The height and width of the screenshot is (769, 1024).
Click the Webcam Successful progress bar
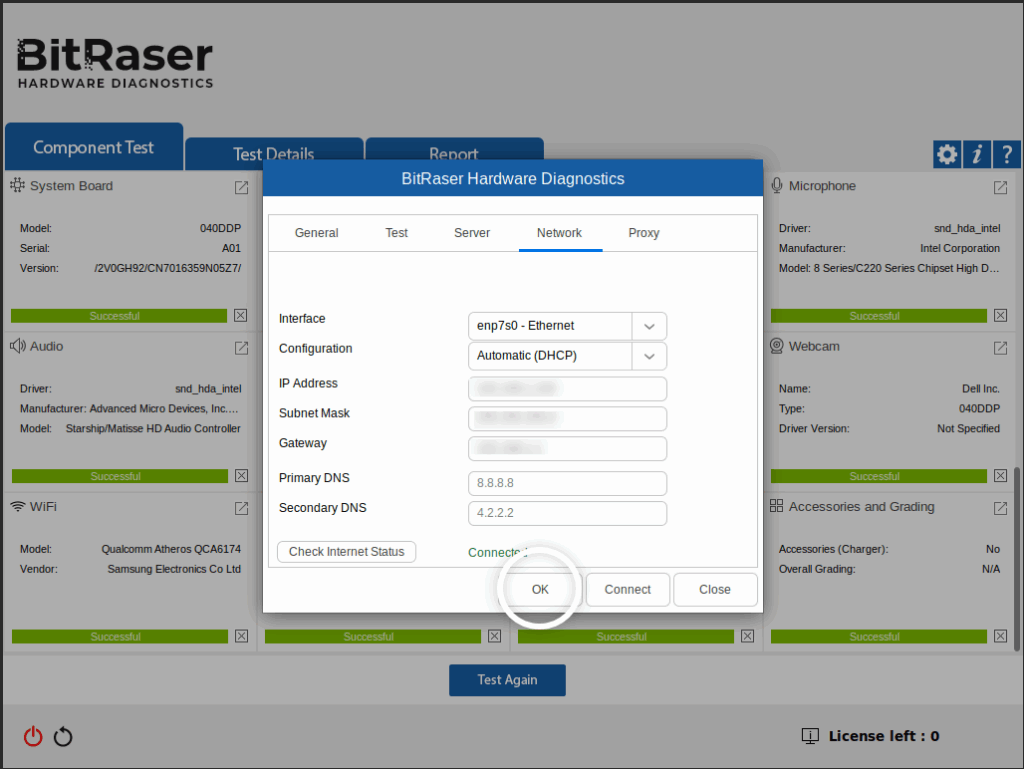point(878,476)
